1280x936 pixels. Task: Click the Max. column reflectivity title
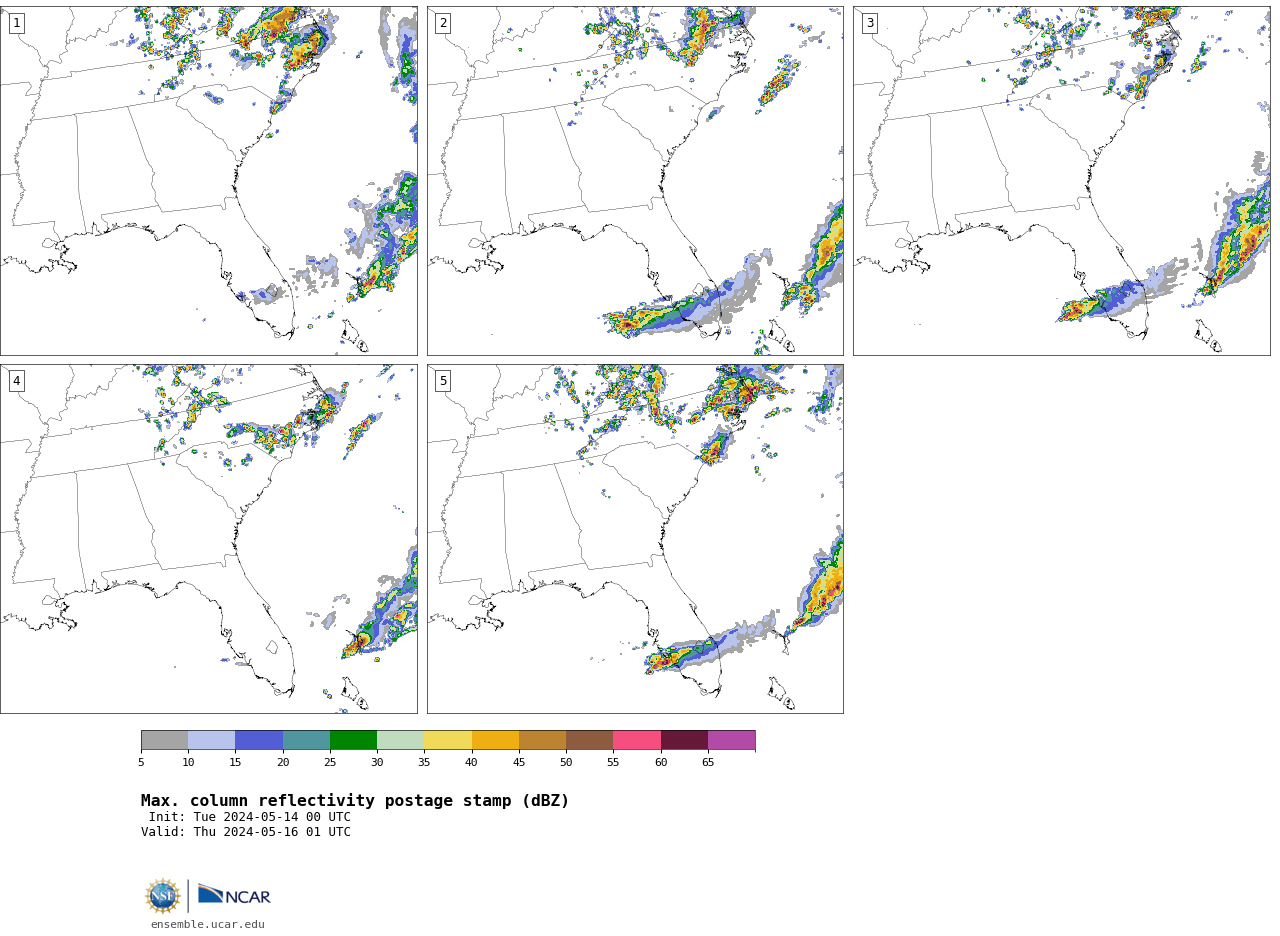click(x=355, y=801)
